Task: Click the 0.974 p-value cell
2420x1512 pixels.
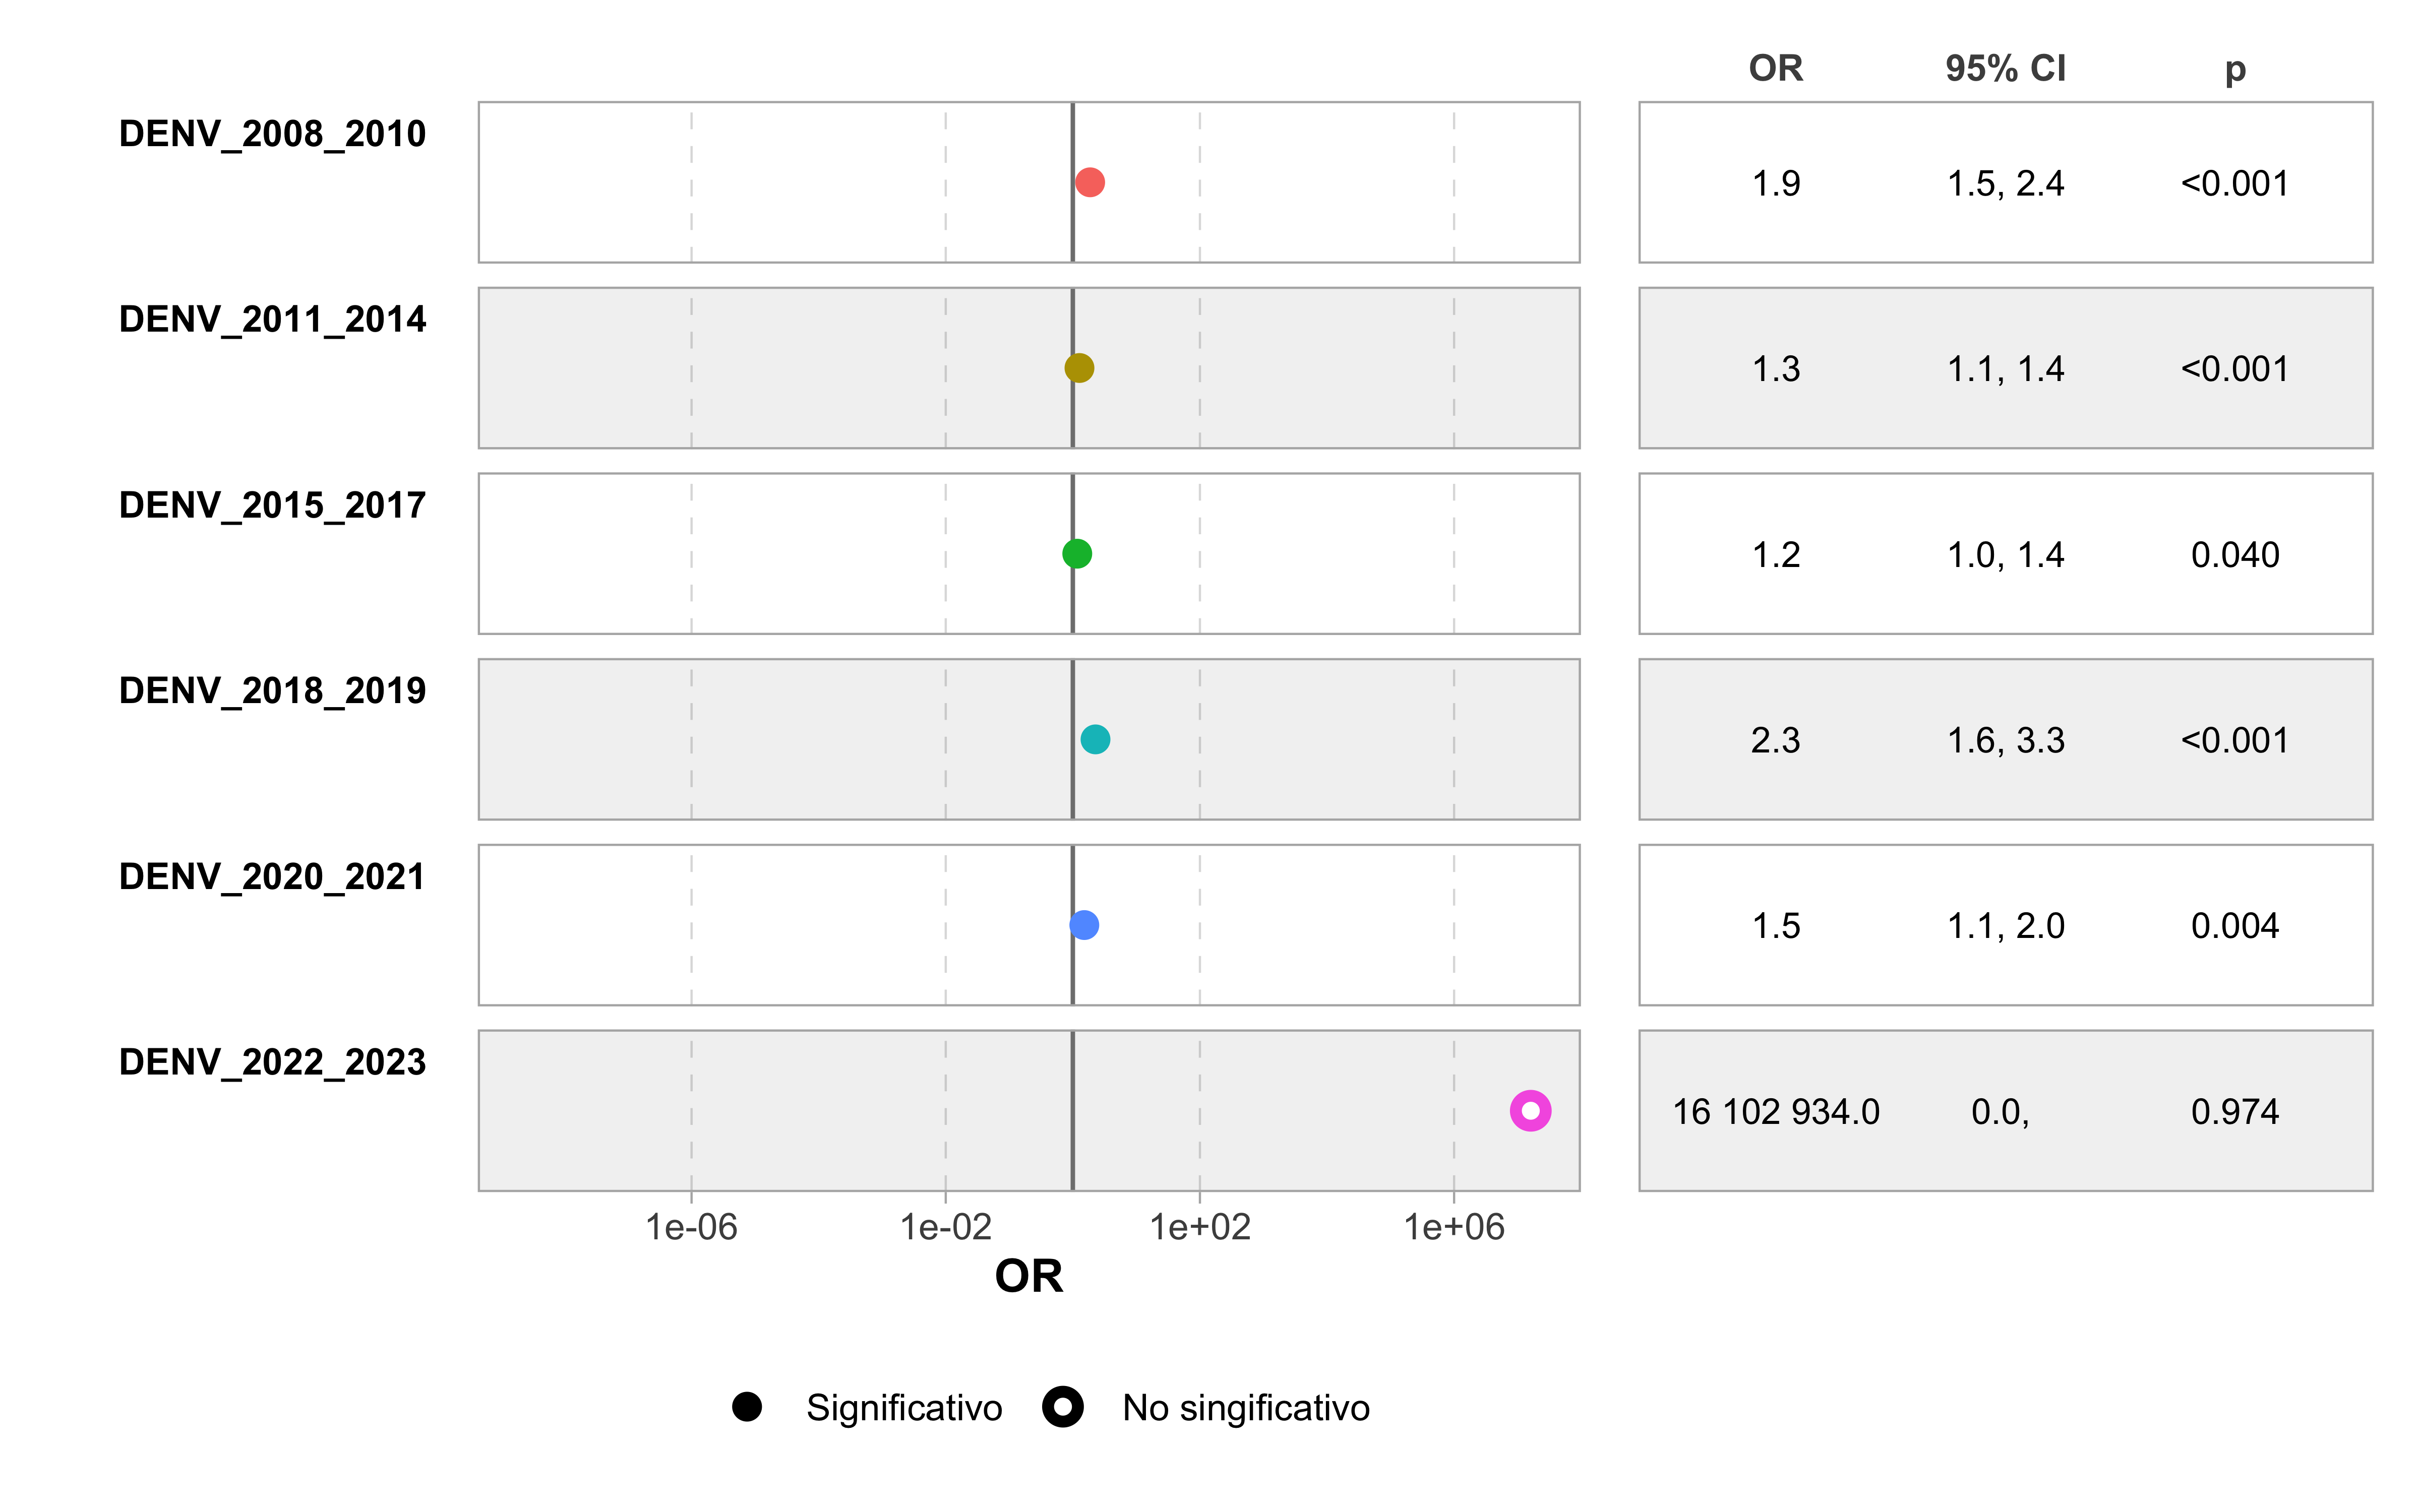Action: coord(2235,1112)
